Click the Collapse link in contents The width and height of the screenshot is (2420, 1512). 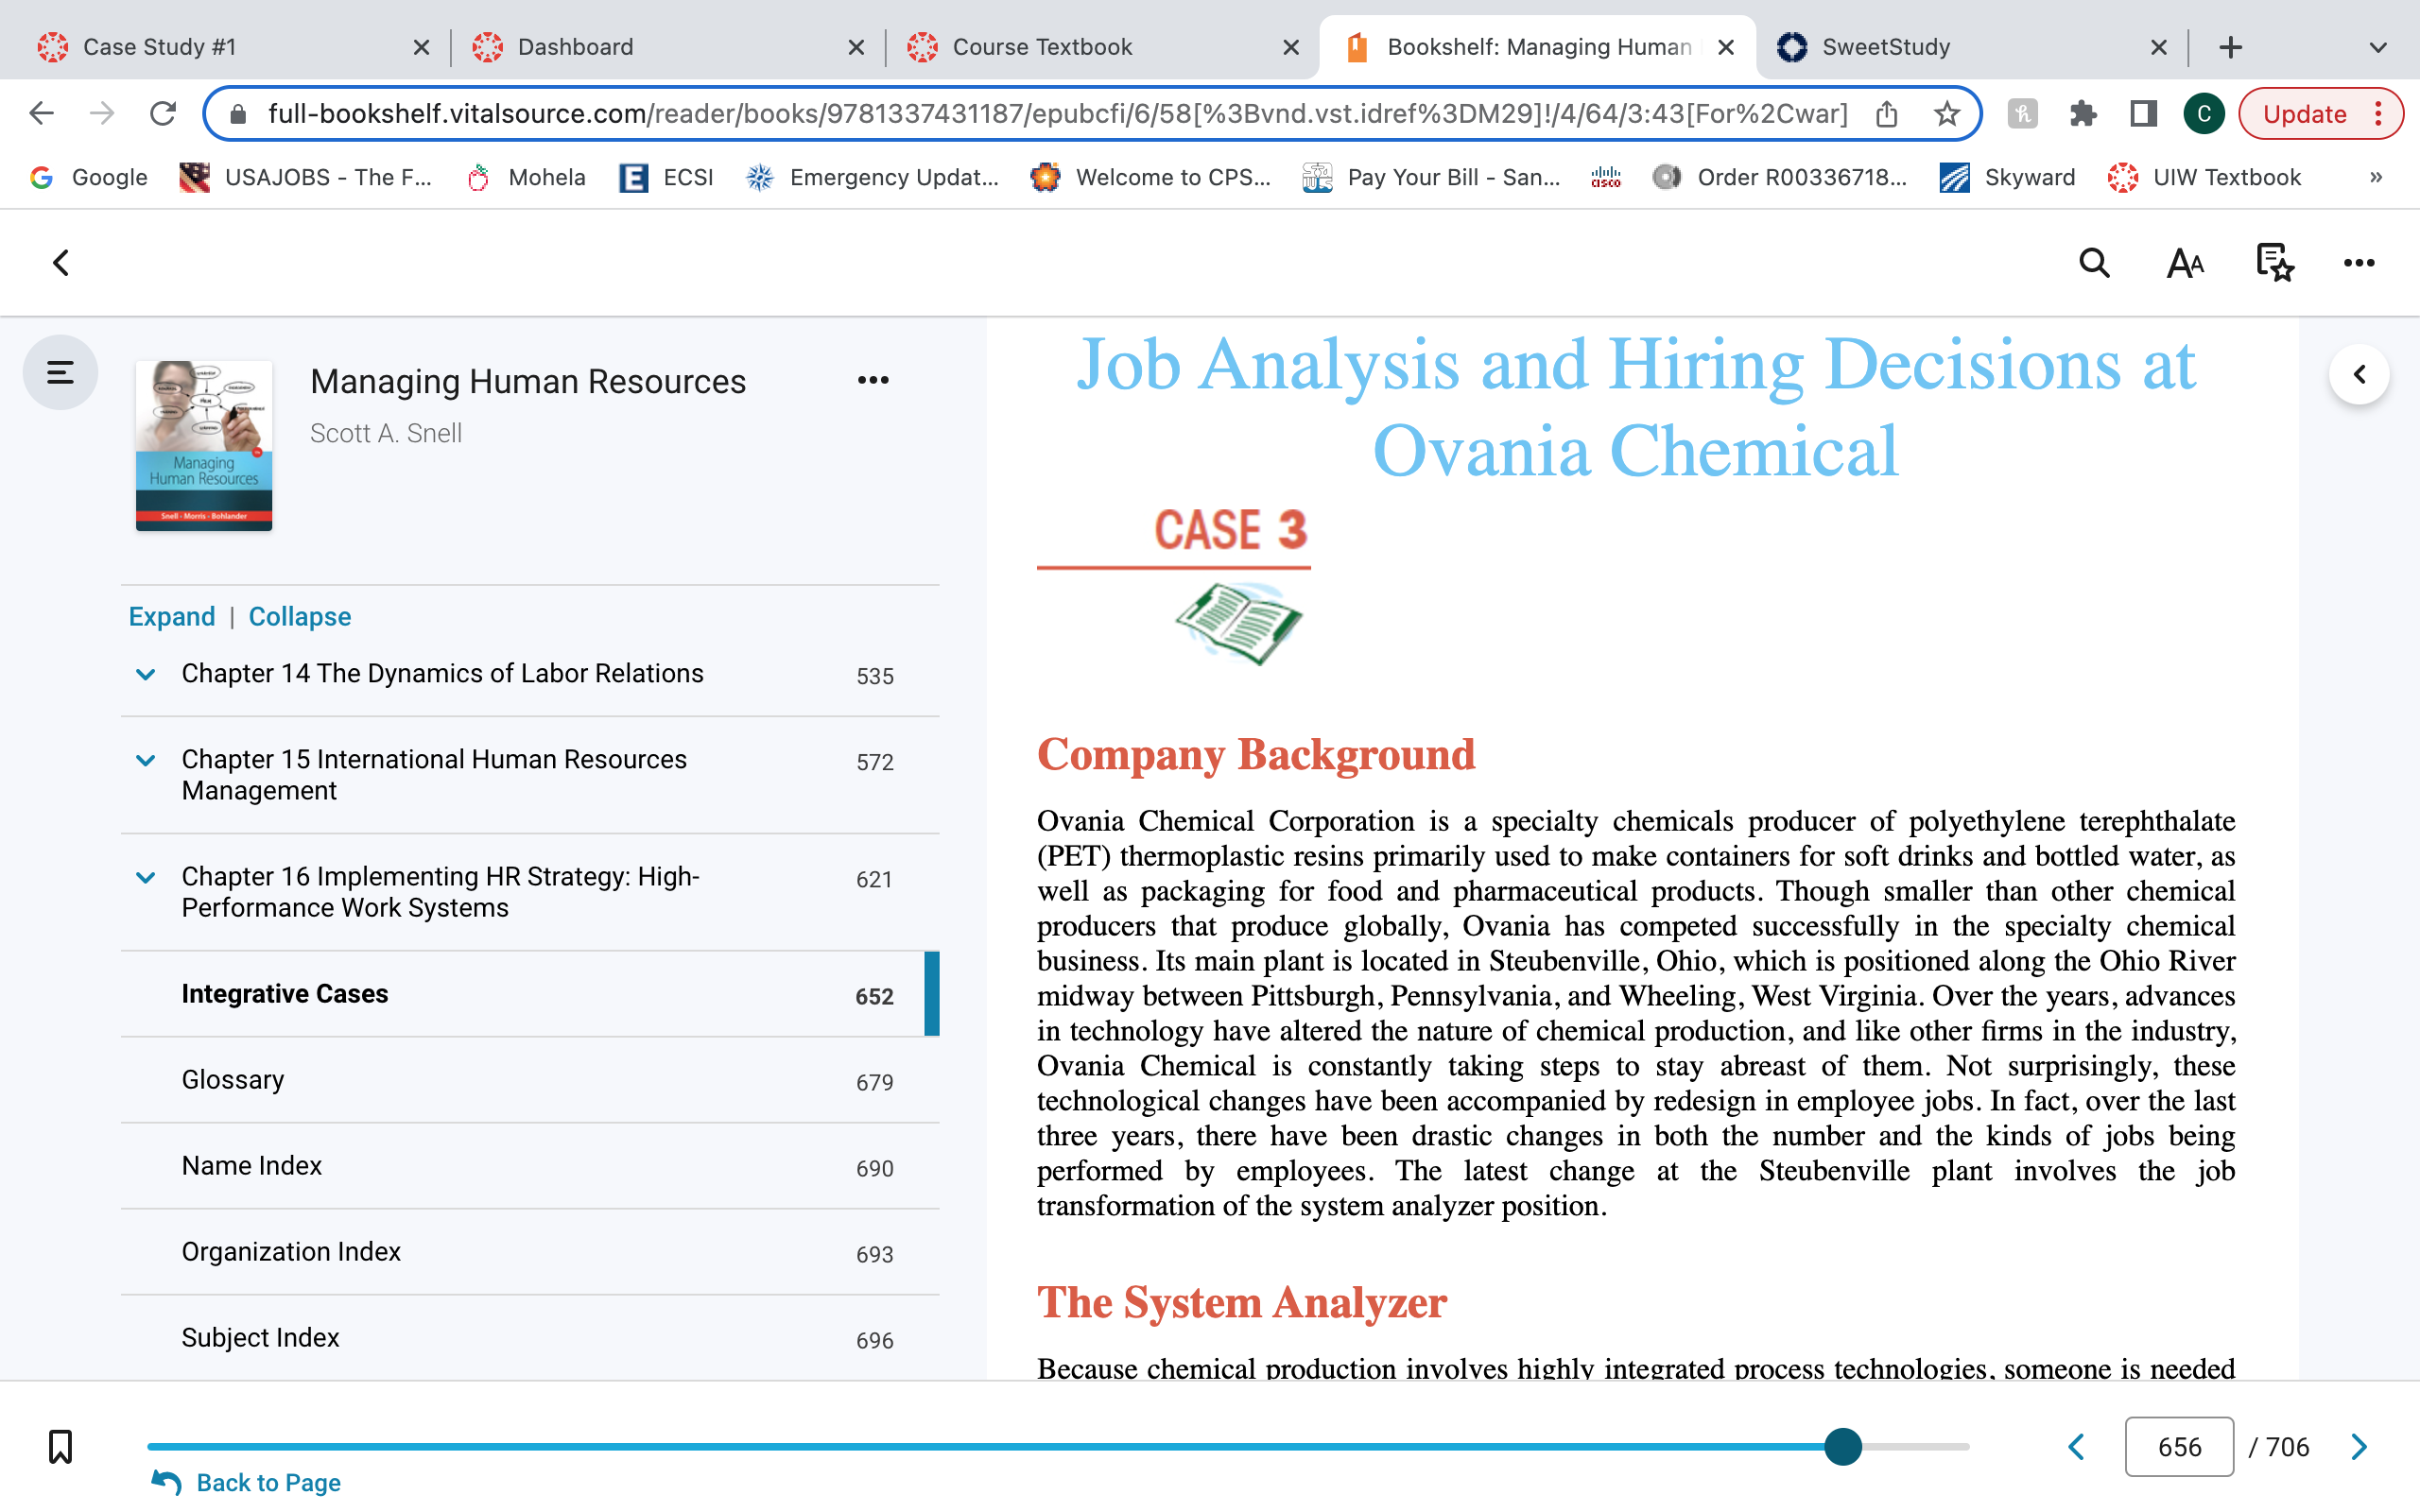tap(299, 616)
